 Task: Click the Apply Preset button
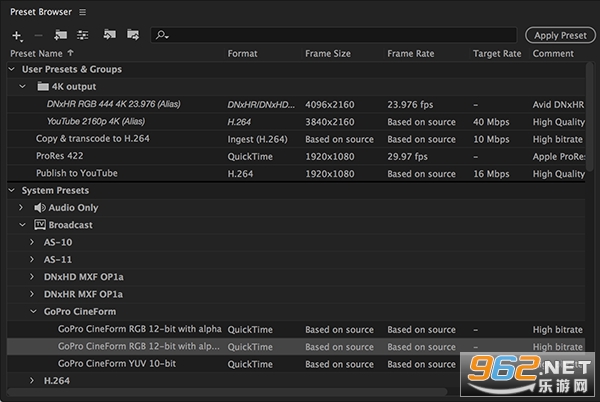[560, 35]
